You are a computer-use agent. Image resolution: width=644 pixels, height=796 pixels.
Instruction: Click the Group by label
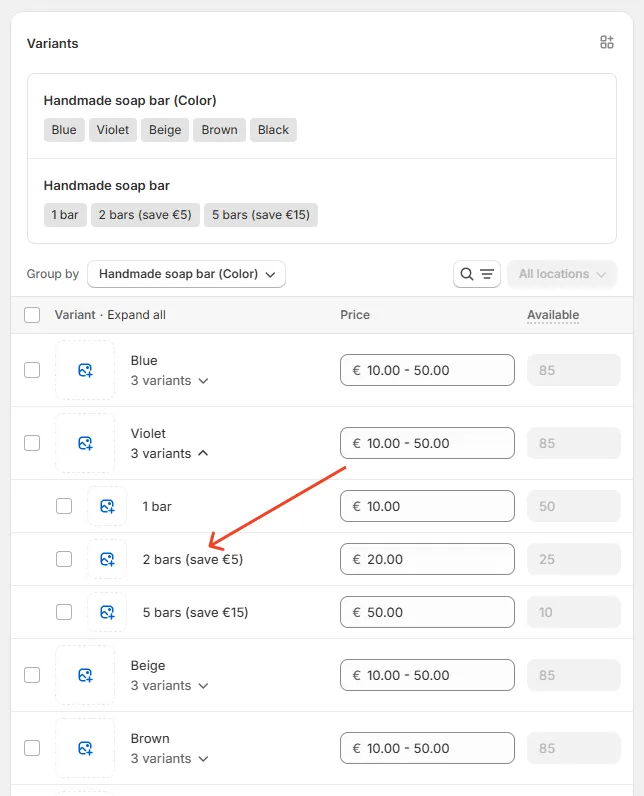(53, 274)
